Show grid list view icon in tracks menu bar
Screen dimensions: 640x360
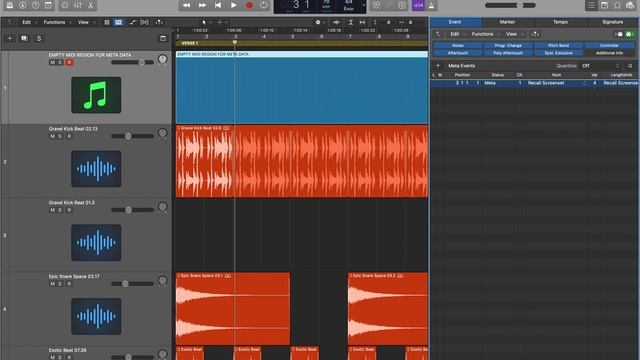click(107, 22)
